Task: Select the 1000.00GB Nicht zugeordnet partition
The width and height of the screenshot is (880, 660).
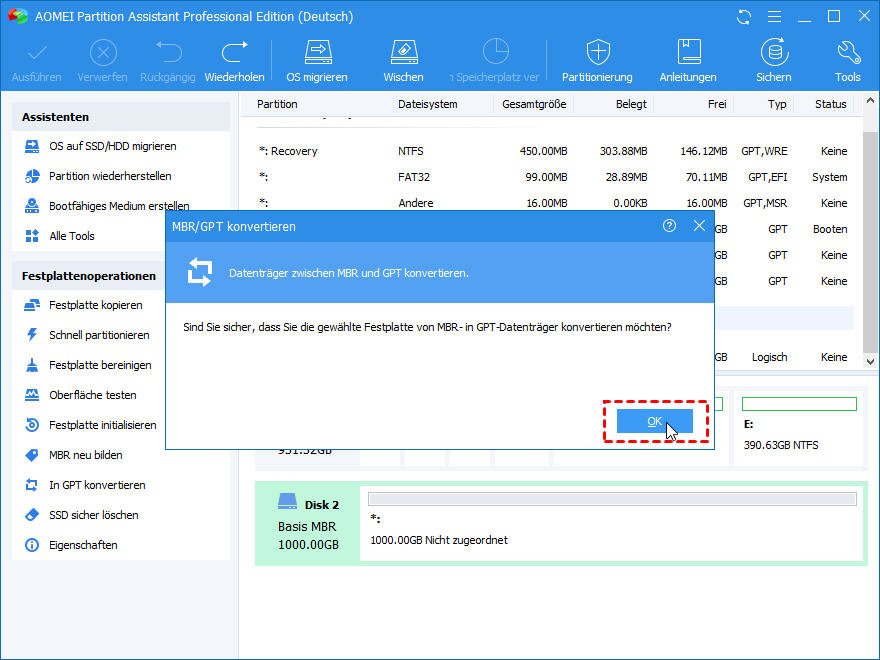Action: point(612,524)
